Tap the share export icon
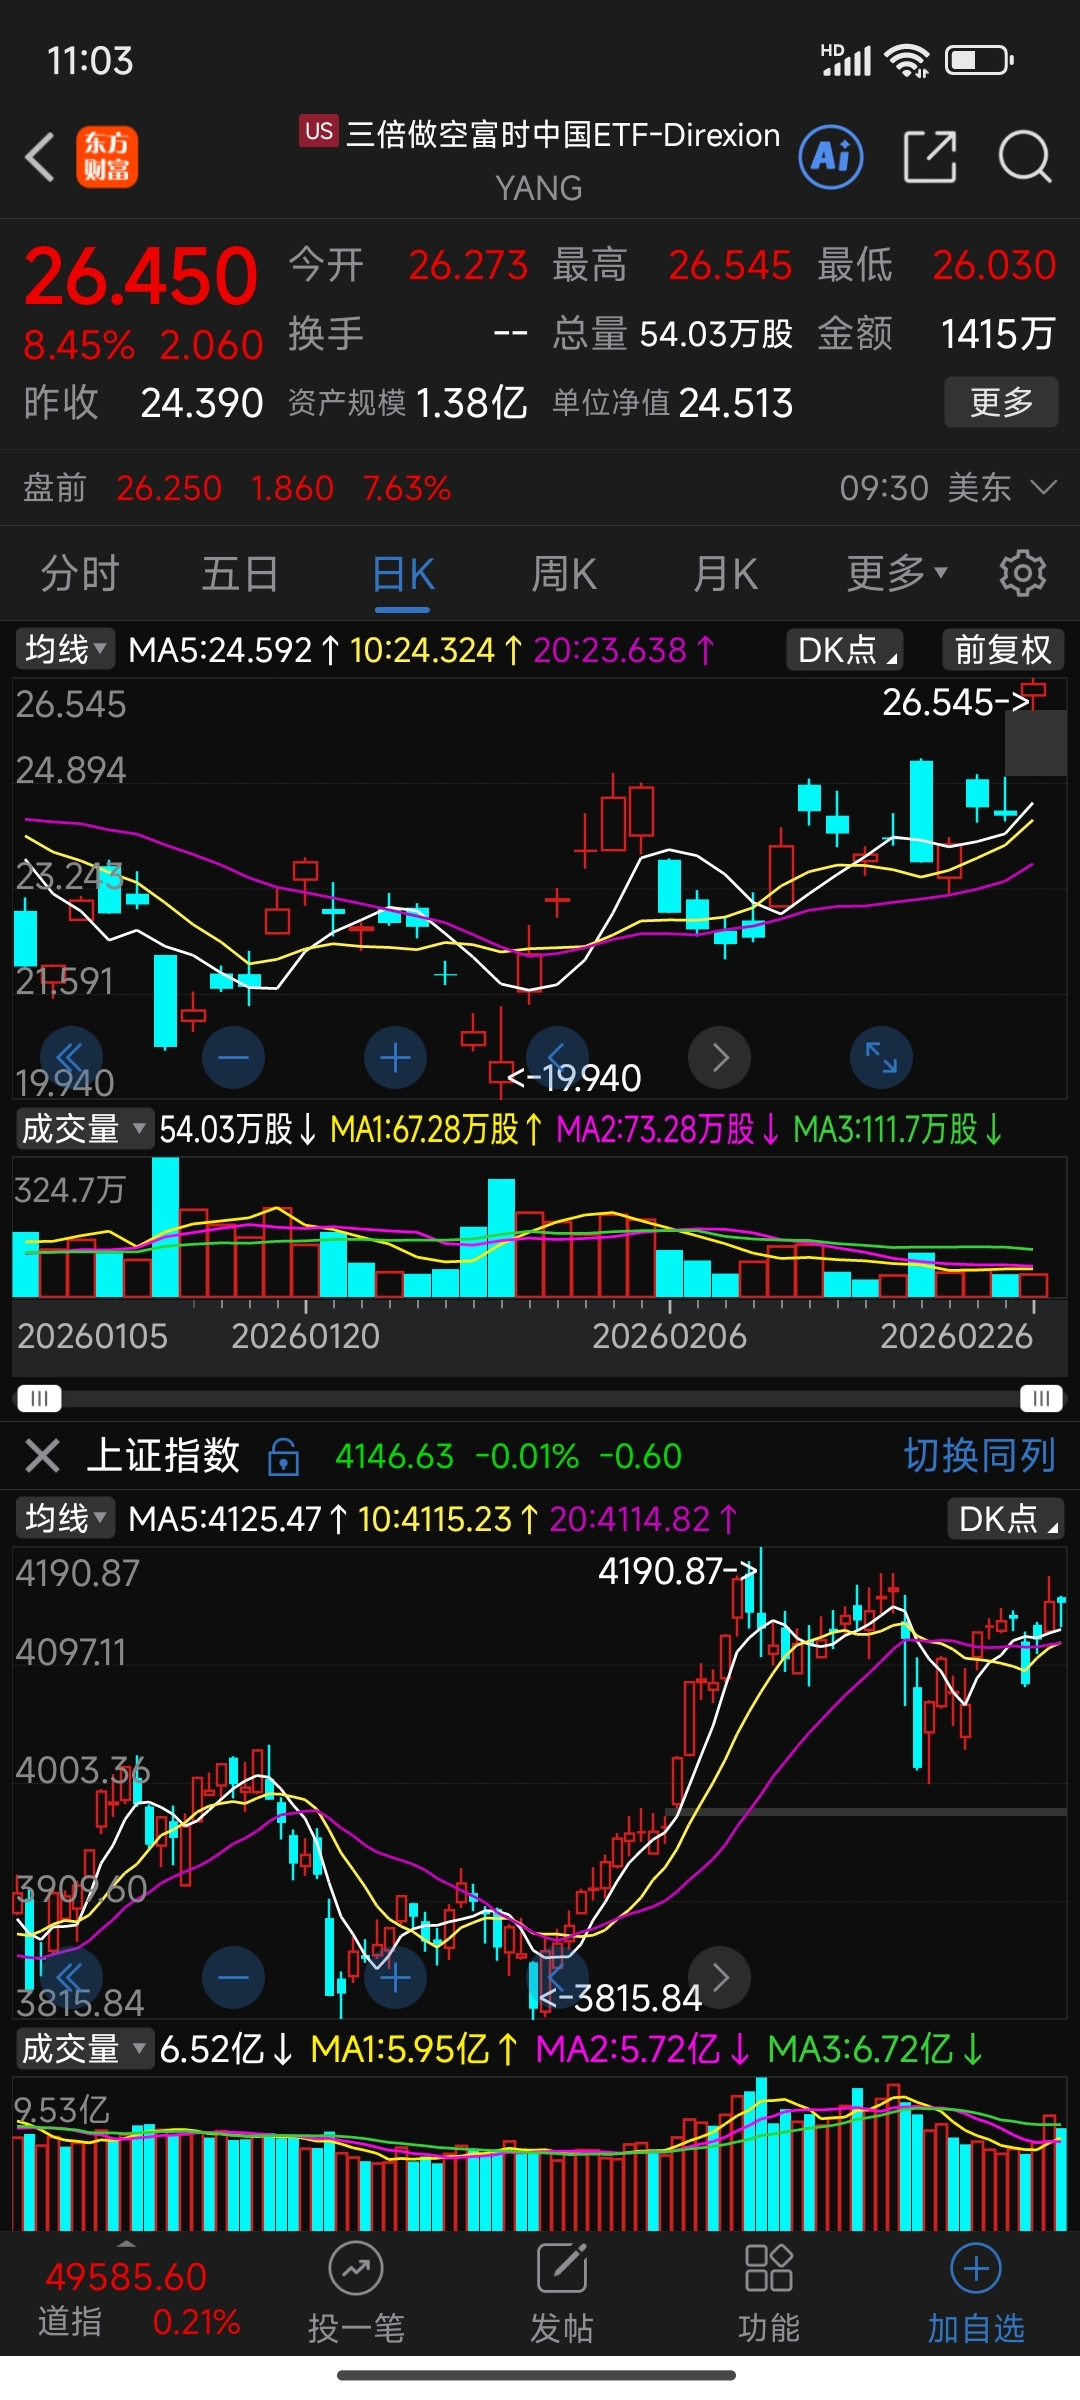This screenshot has height=2400, width=1080. click(930, 157)
